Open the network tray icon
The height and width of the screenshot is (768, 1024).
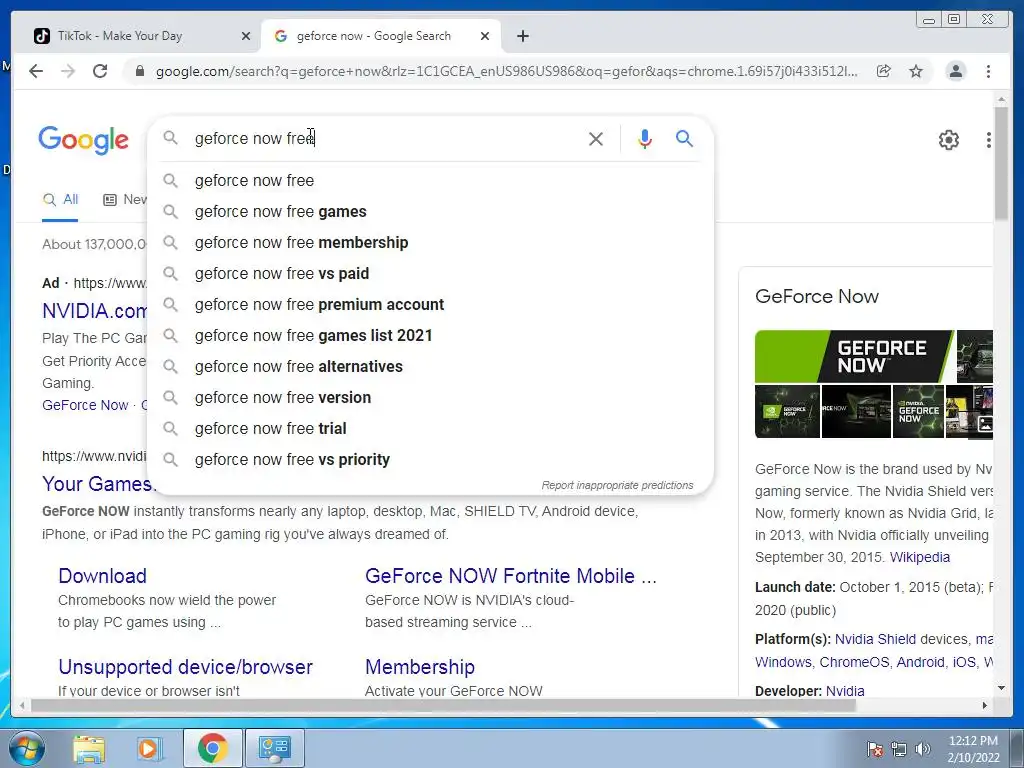click(899, 749)
